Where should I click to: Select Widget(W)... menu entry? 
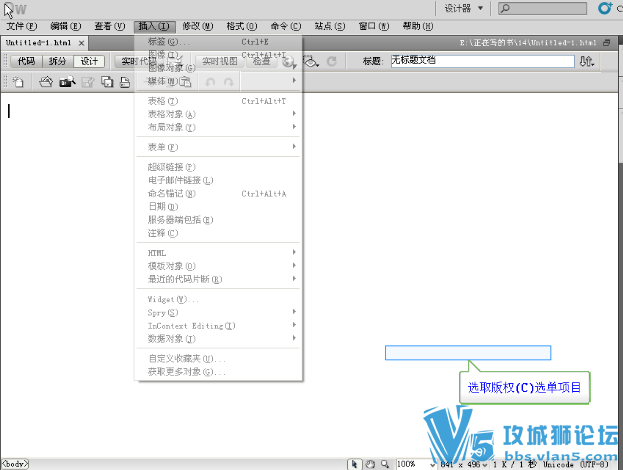click(x=218, y=300)
